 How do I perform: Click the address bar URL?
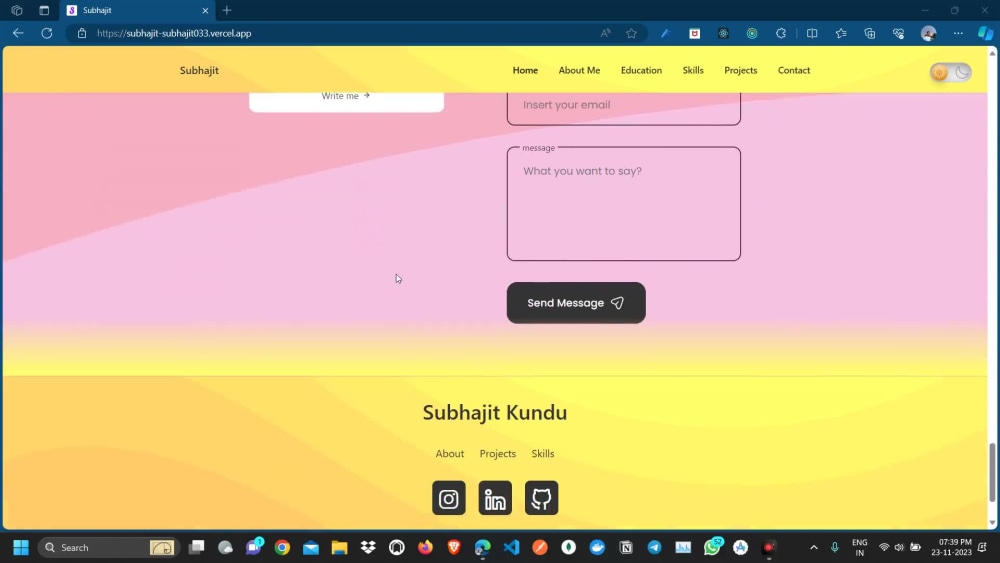tap(174, 33)
